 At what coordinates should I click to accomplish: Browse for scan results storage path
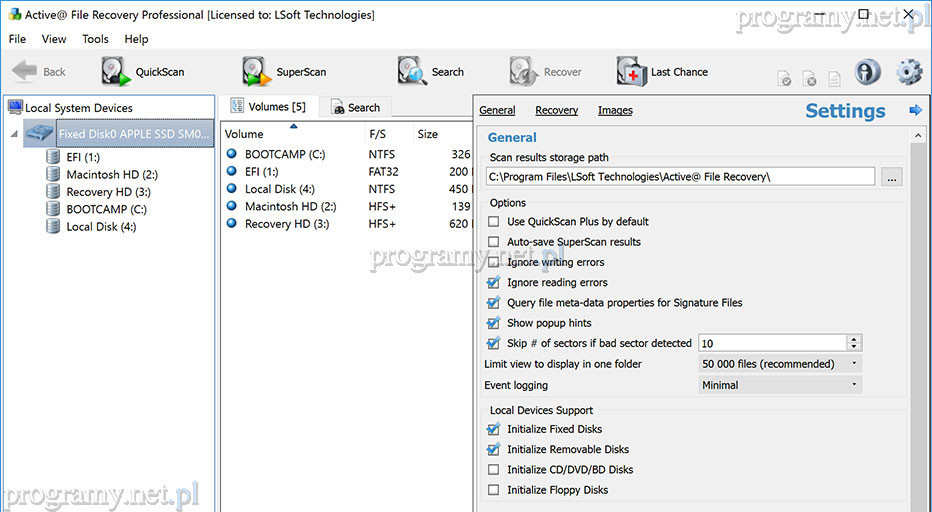[892, 177]
